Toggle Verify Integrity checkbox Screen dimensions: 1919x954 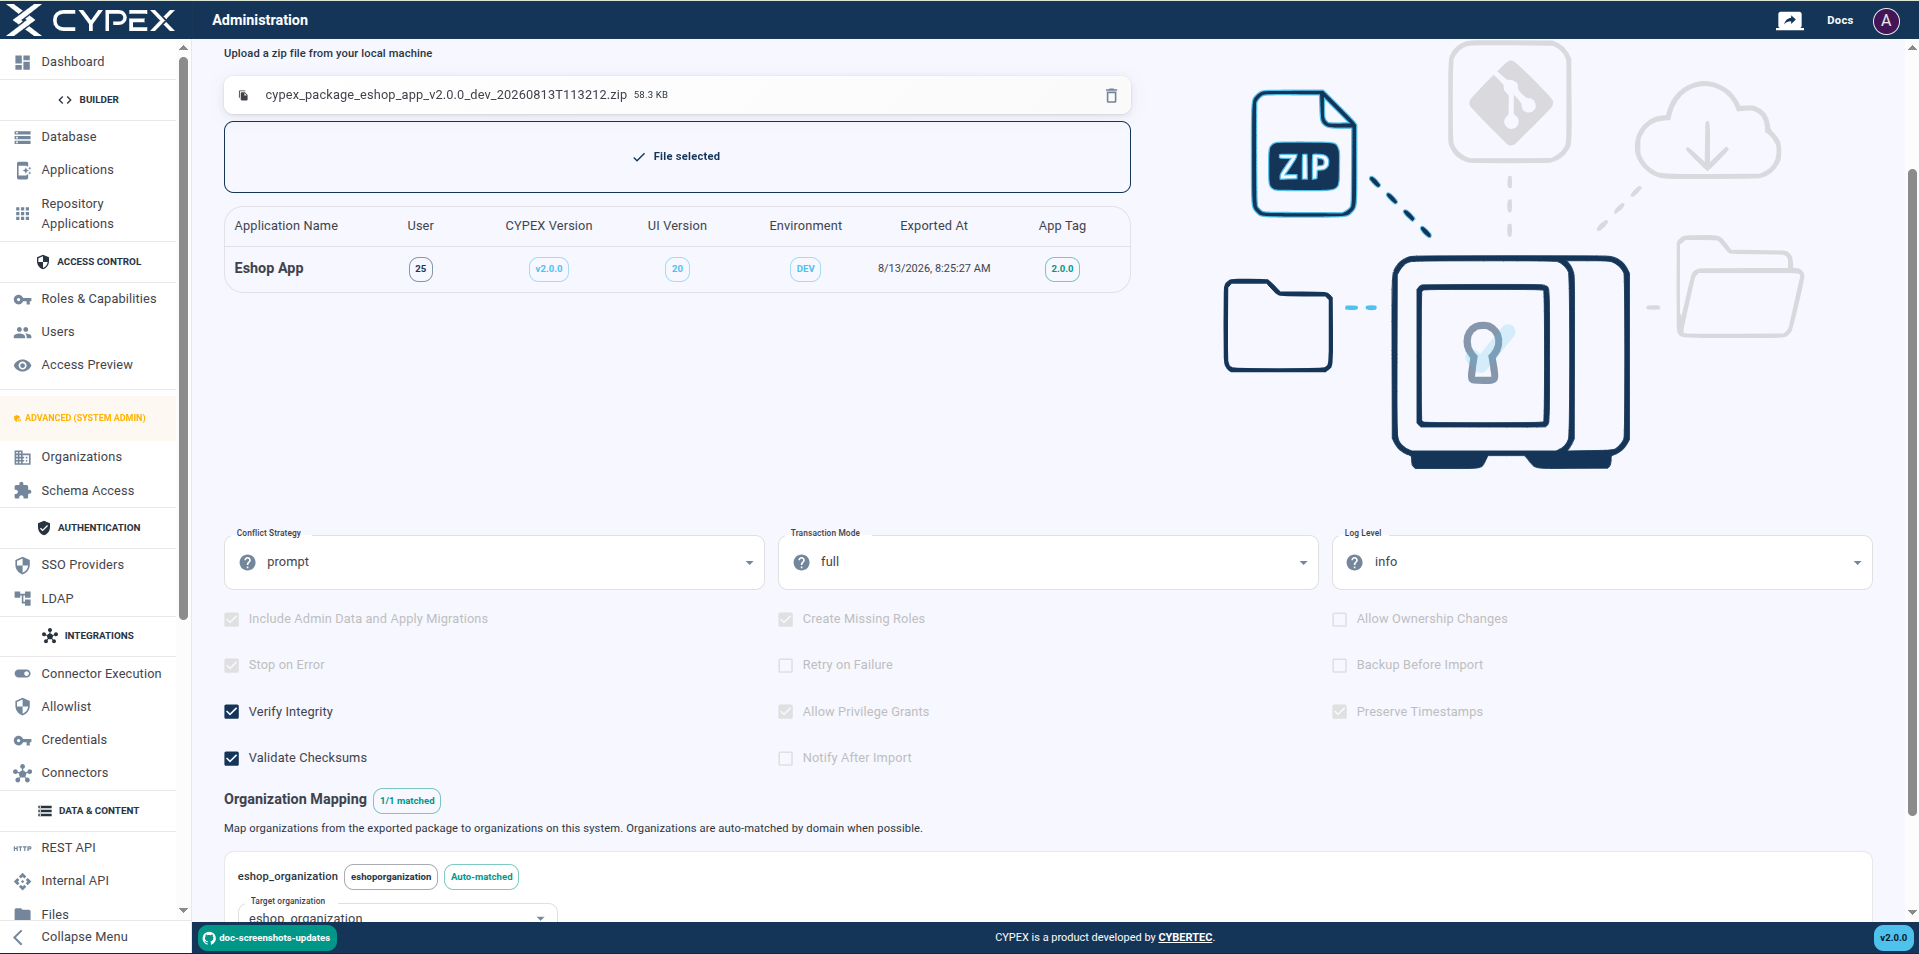pyautogui.click(x=231, y=712)
